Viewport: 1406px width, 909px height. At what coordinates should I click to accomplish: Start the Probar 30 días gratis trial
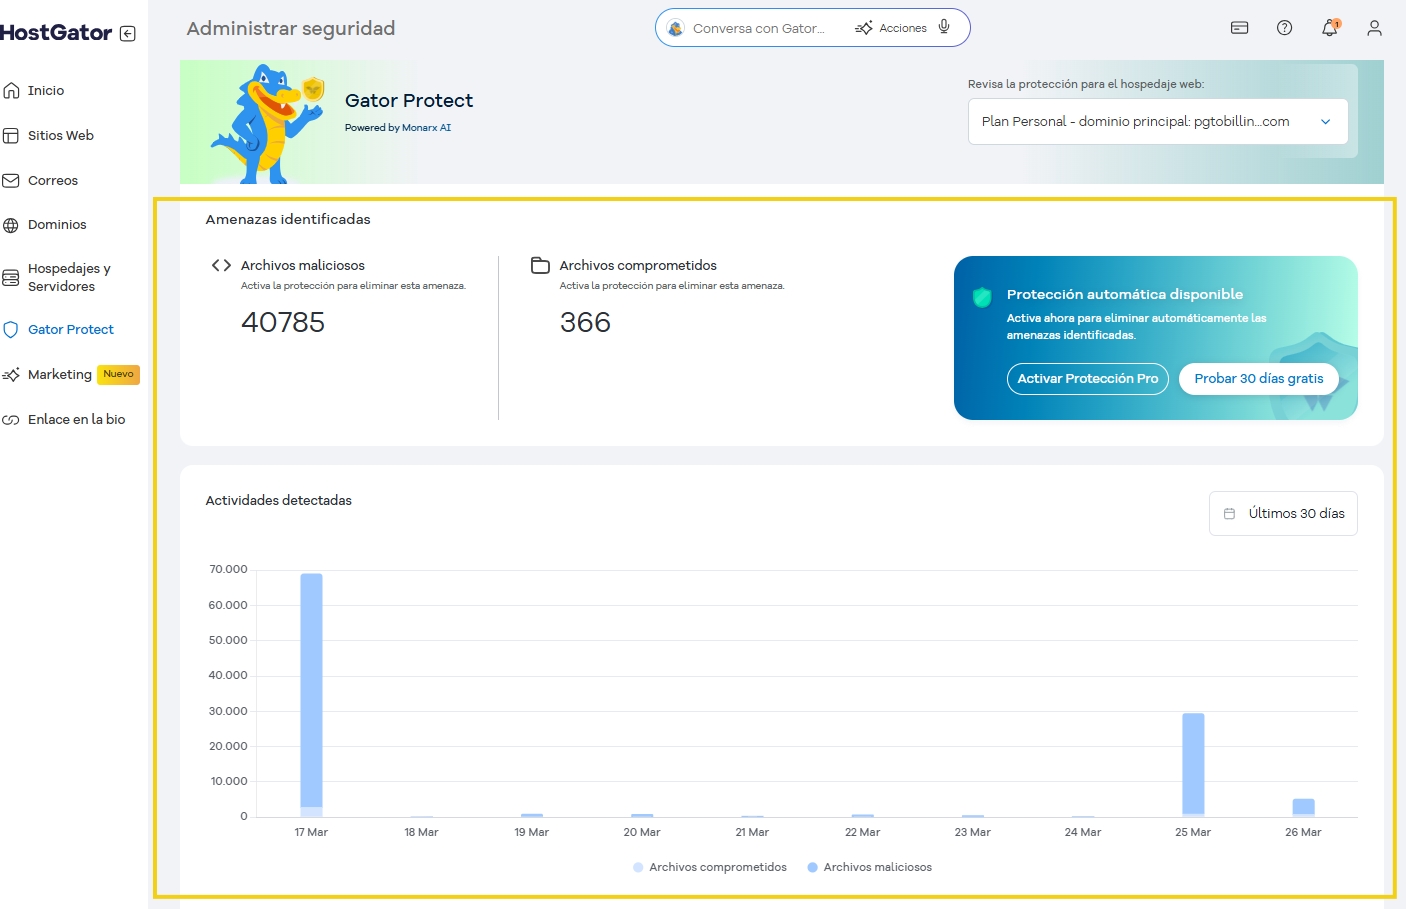[1259, 379]
